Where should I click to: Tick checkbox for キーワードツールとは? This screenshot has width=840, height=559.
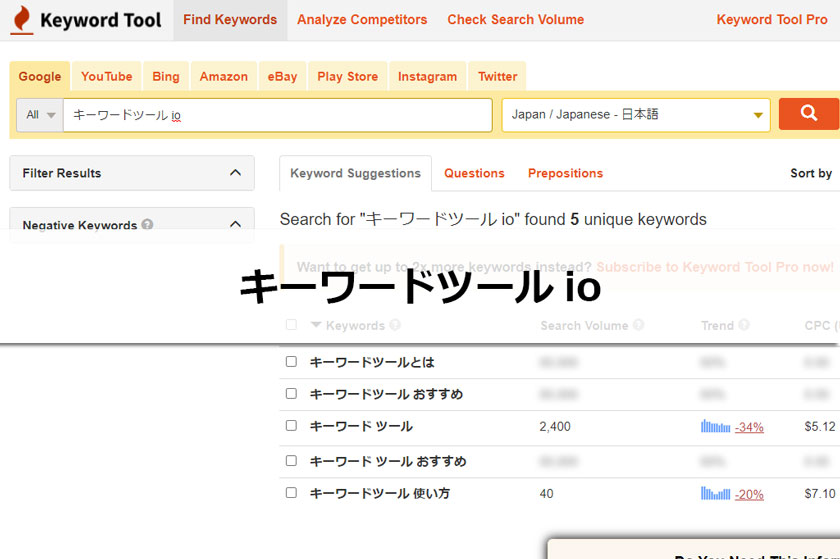(291, 362)
